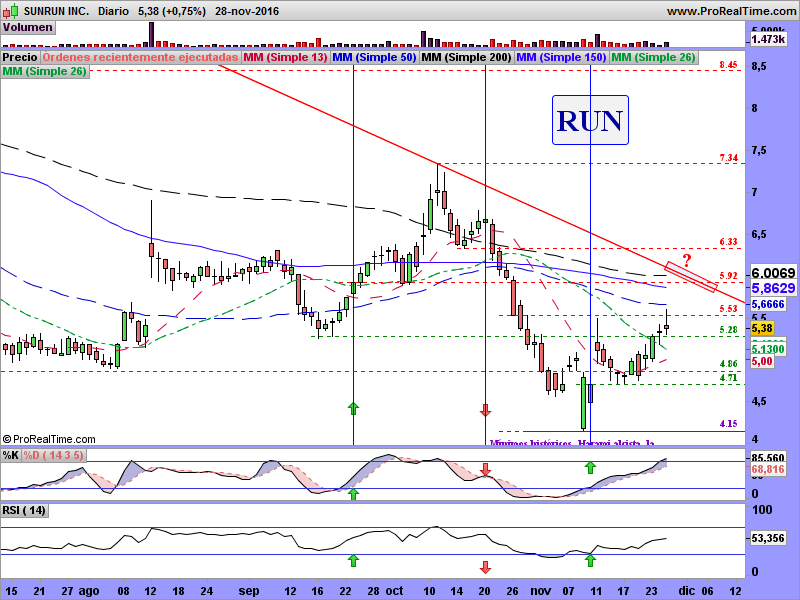
Task: Select the 8.45 resistance level label
Action: tap(728, 65)
